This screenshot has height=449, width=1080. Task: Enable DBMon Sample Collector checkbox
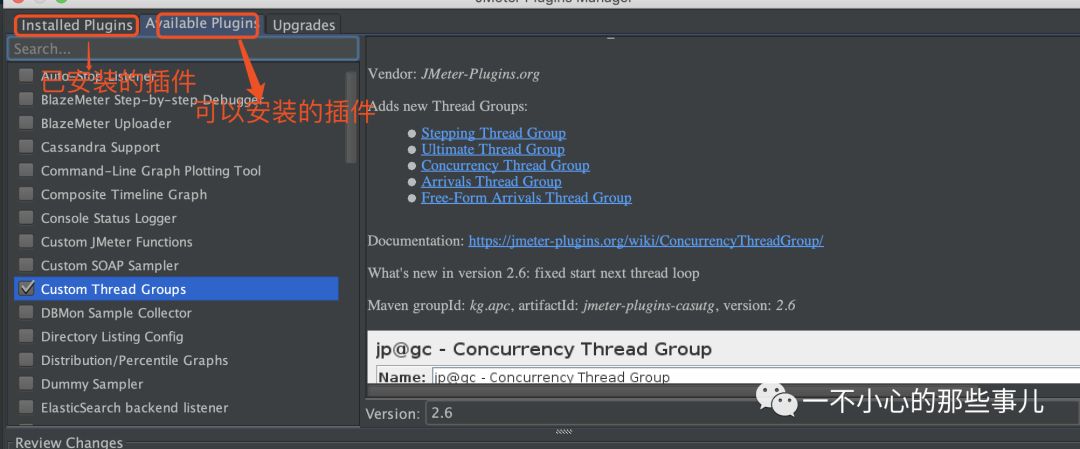26,312
